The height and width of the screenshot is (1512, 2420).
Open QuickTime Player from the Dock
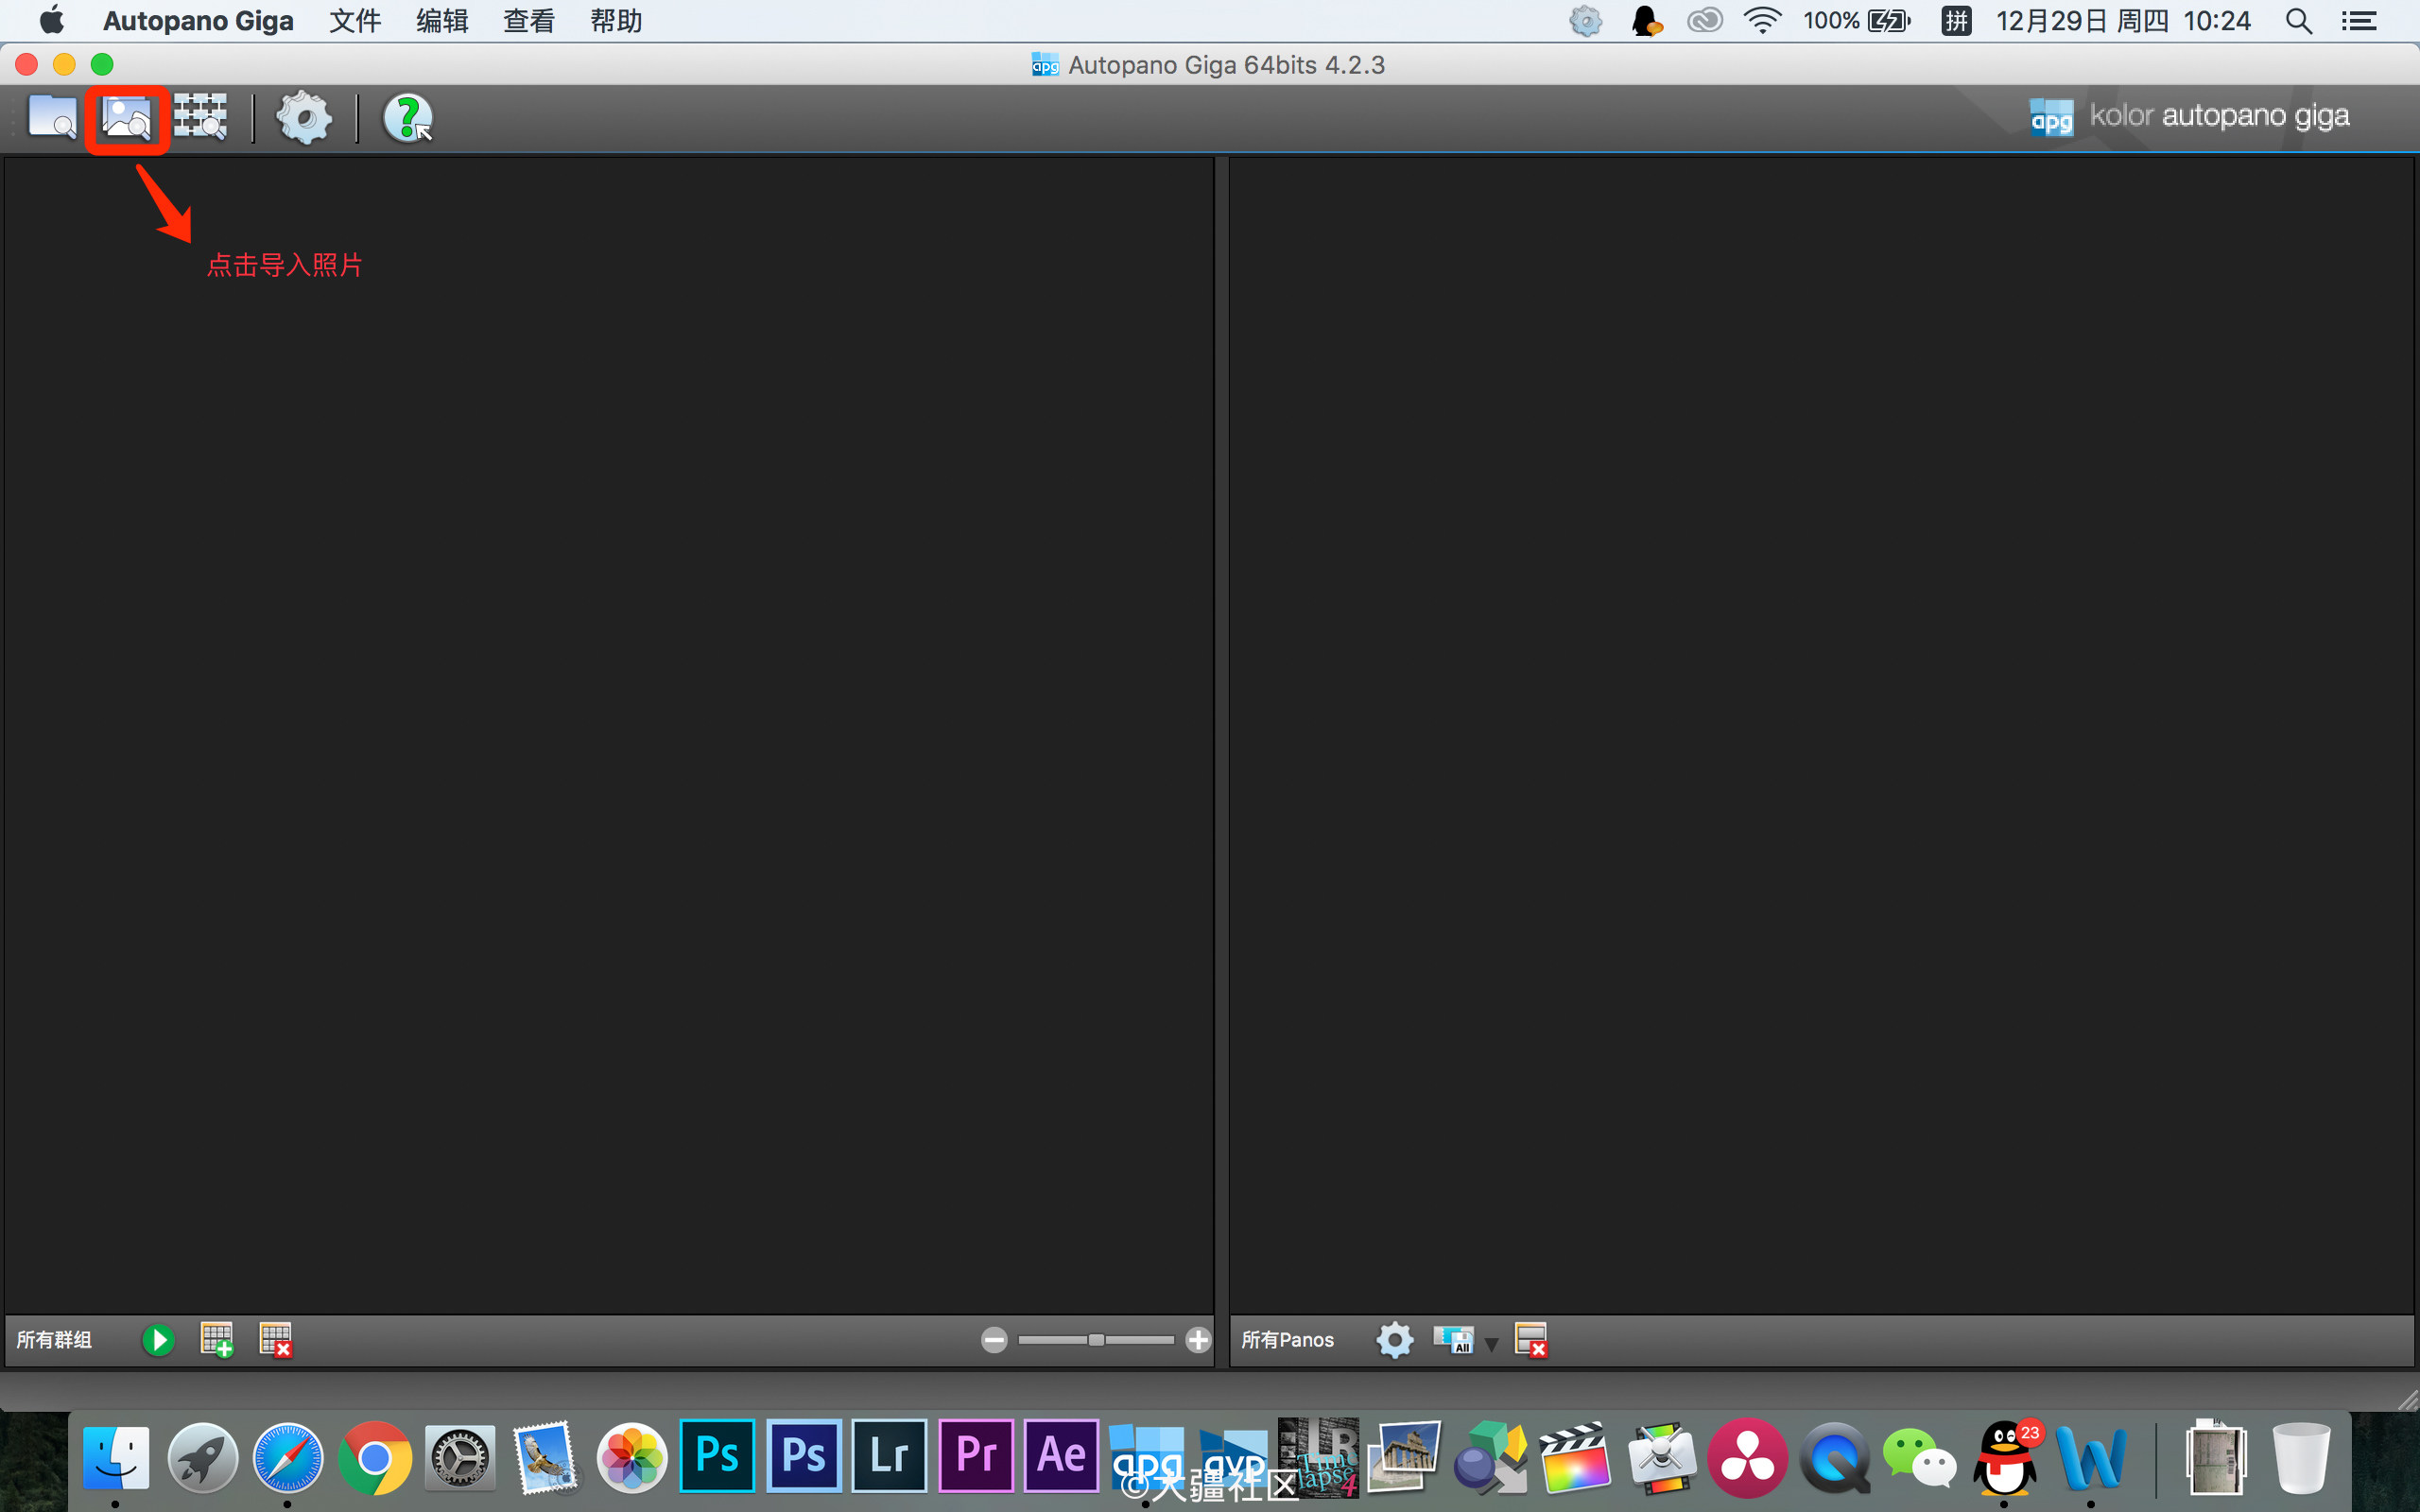pos(1834,1457)
